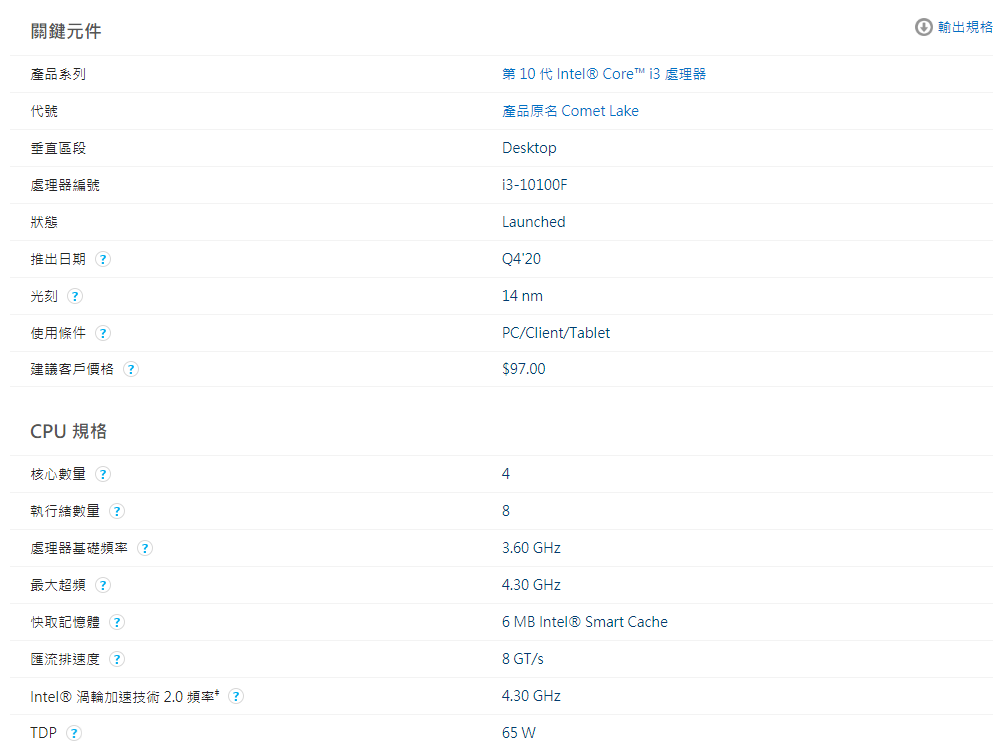Click question mark beside 使用條件

(x=103, y=333)
